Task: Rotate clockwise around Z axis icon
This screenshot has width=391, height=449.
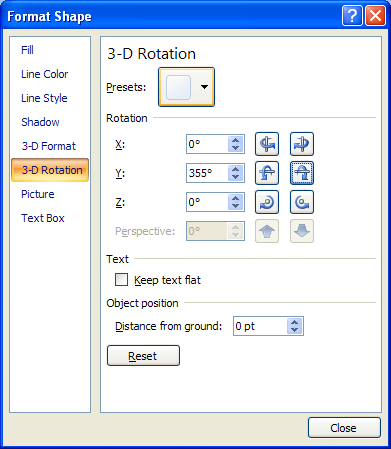Action: click(267, 202)
